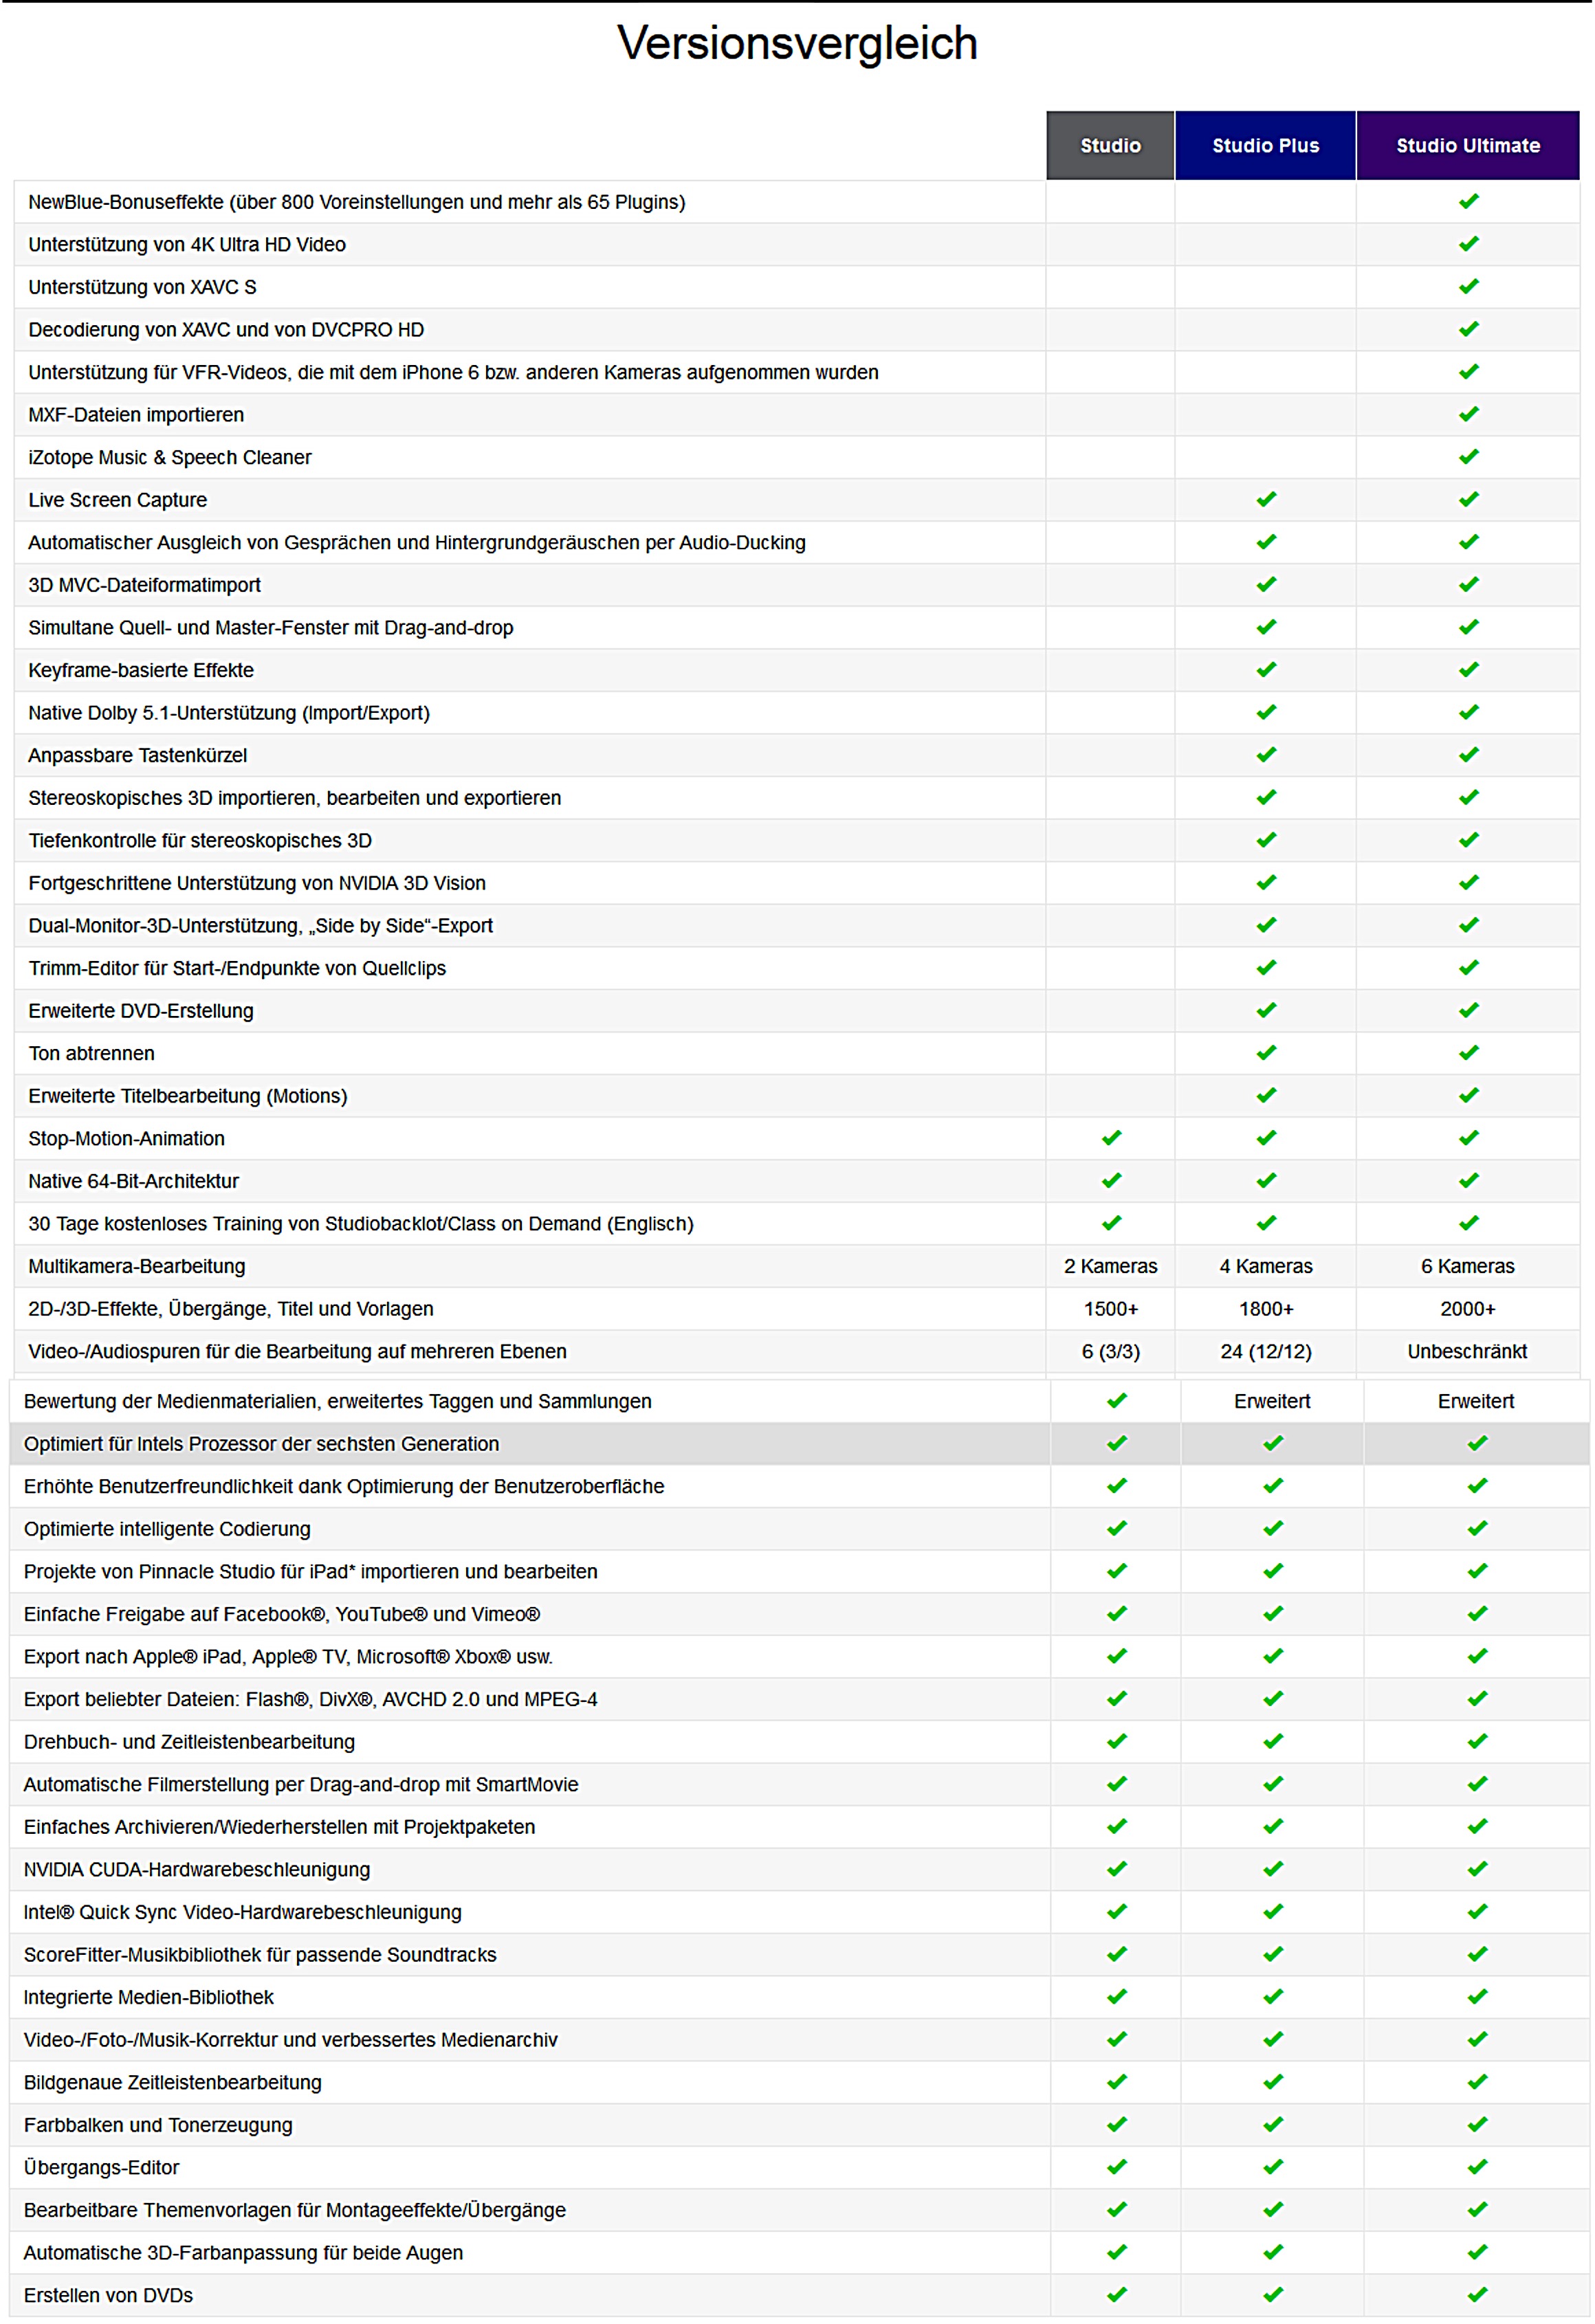The height and width of the screenshot is (2324, 1595).
Task: Click the Versionsvergleich page heading
Action: [797, 43]
